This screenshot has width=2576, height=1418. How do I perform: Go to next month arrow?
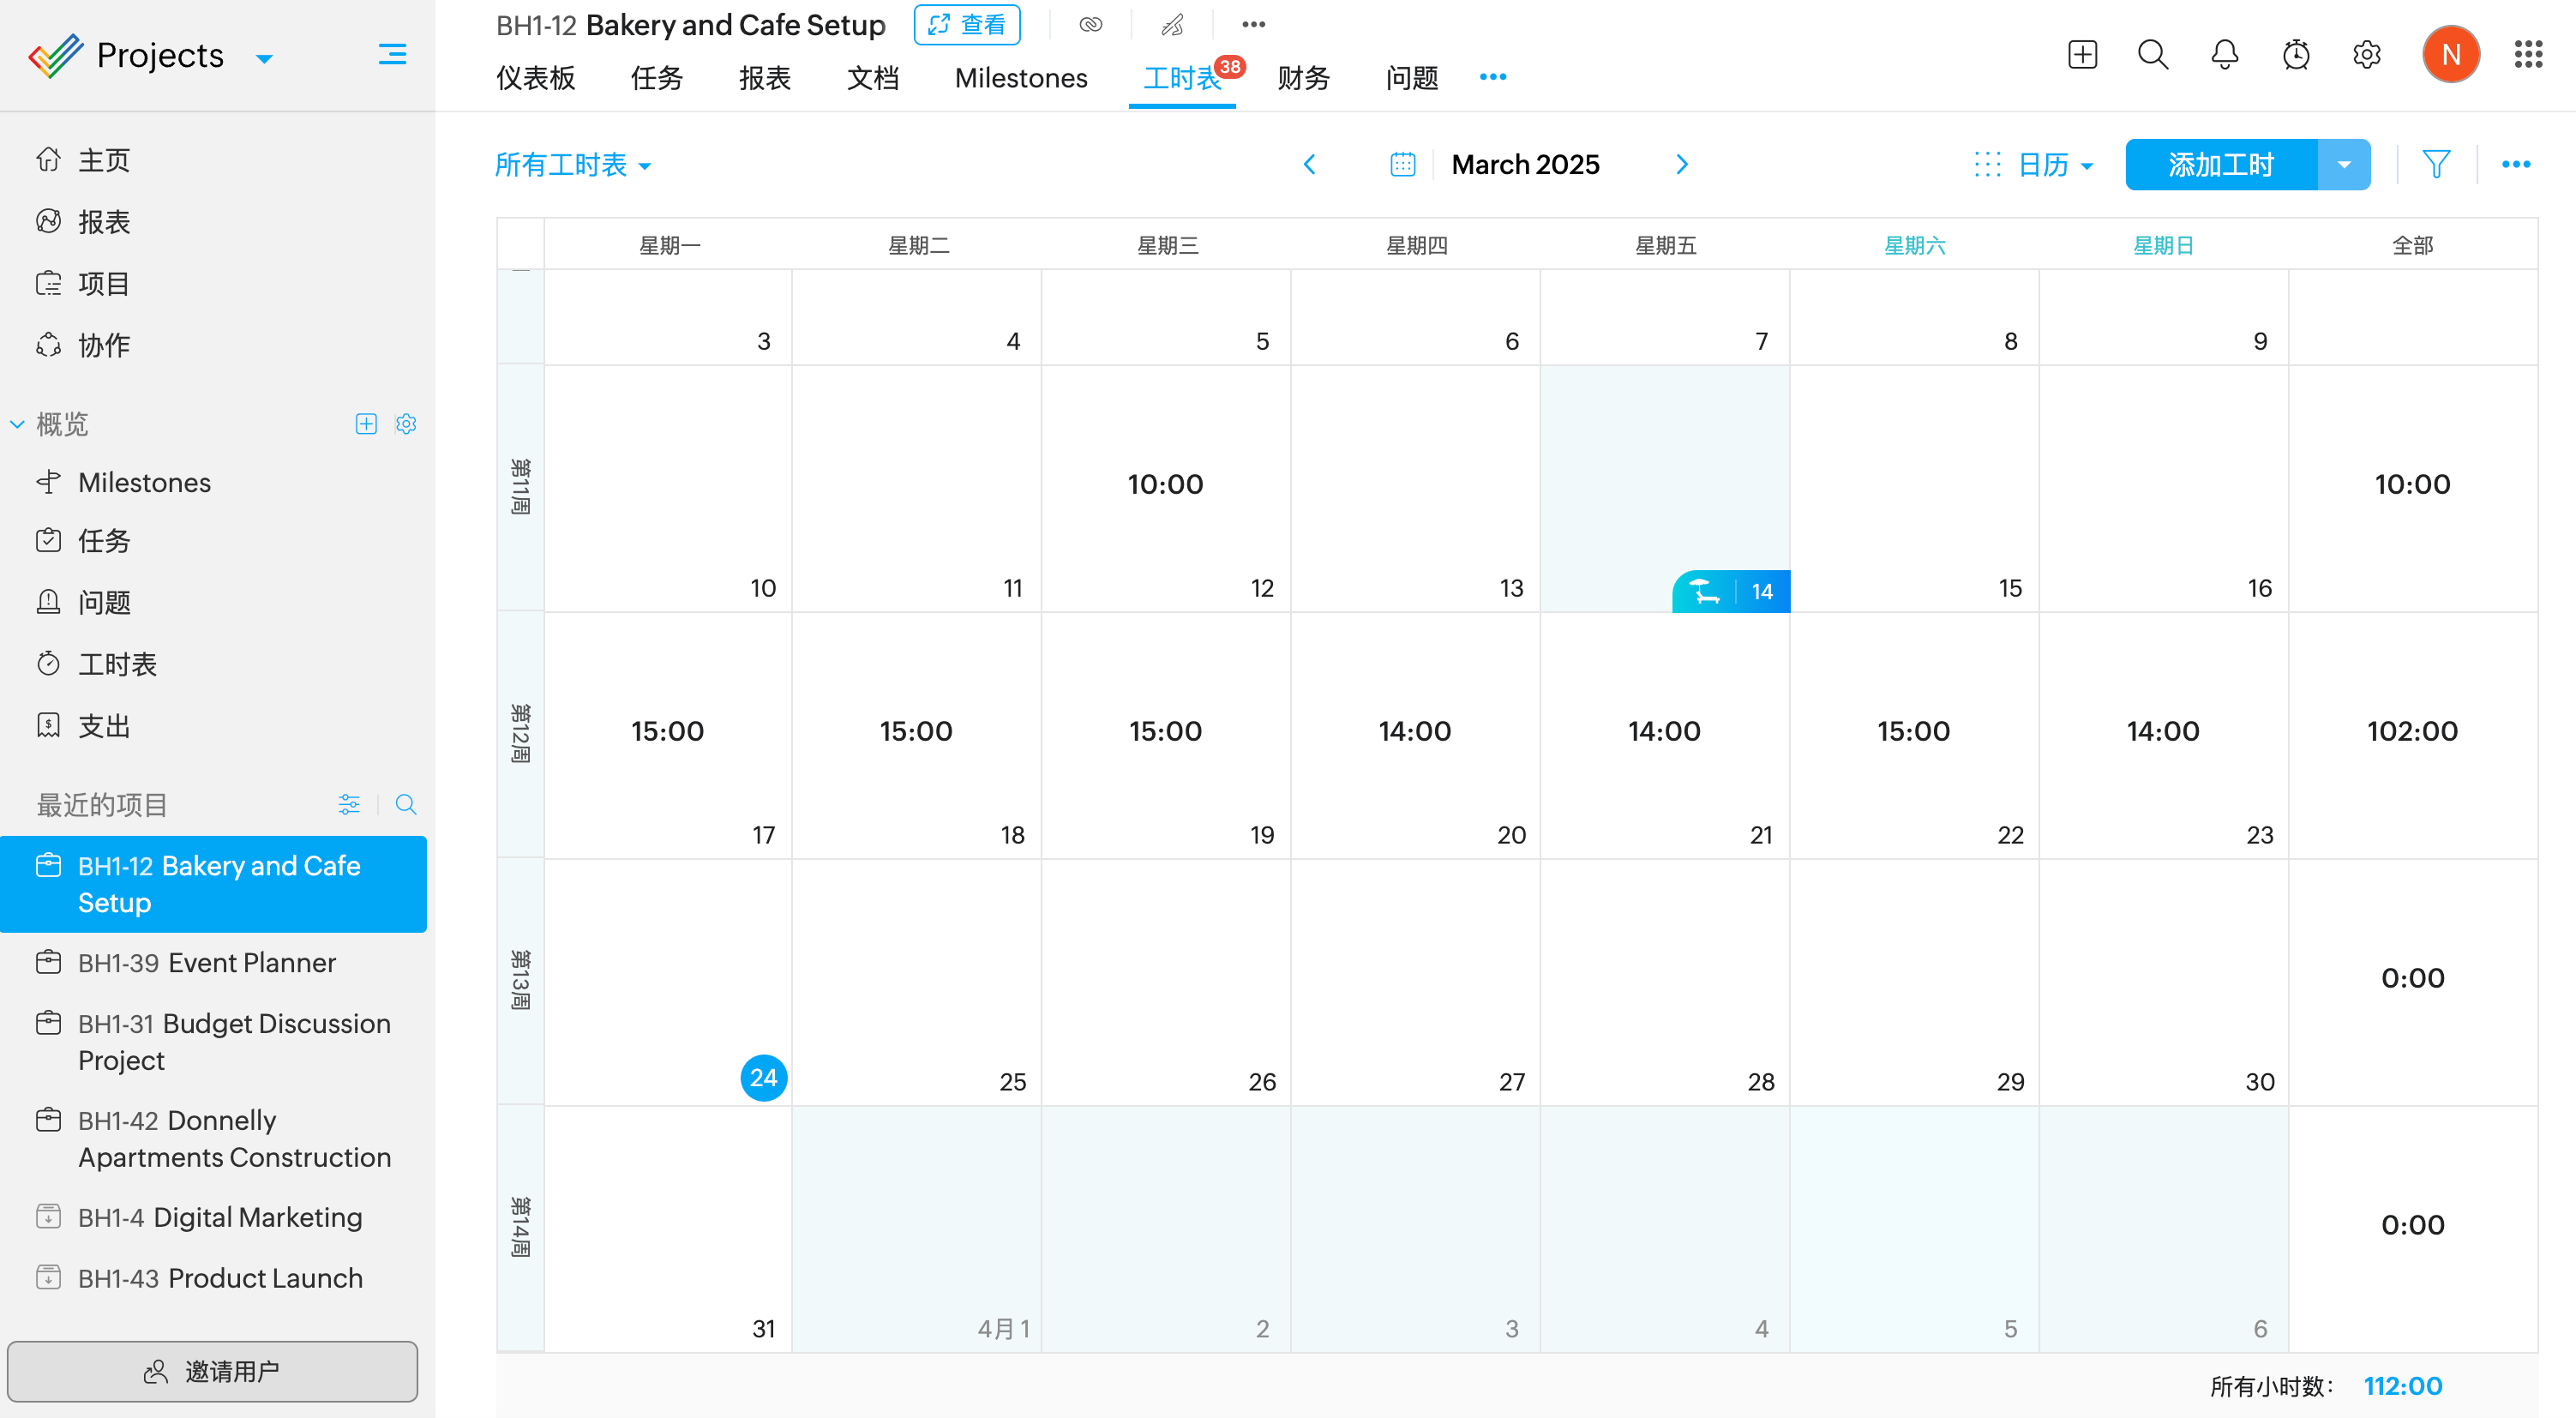1681,164
